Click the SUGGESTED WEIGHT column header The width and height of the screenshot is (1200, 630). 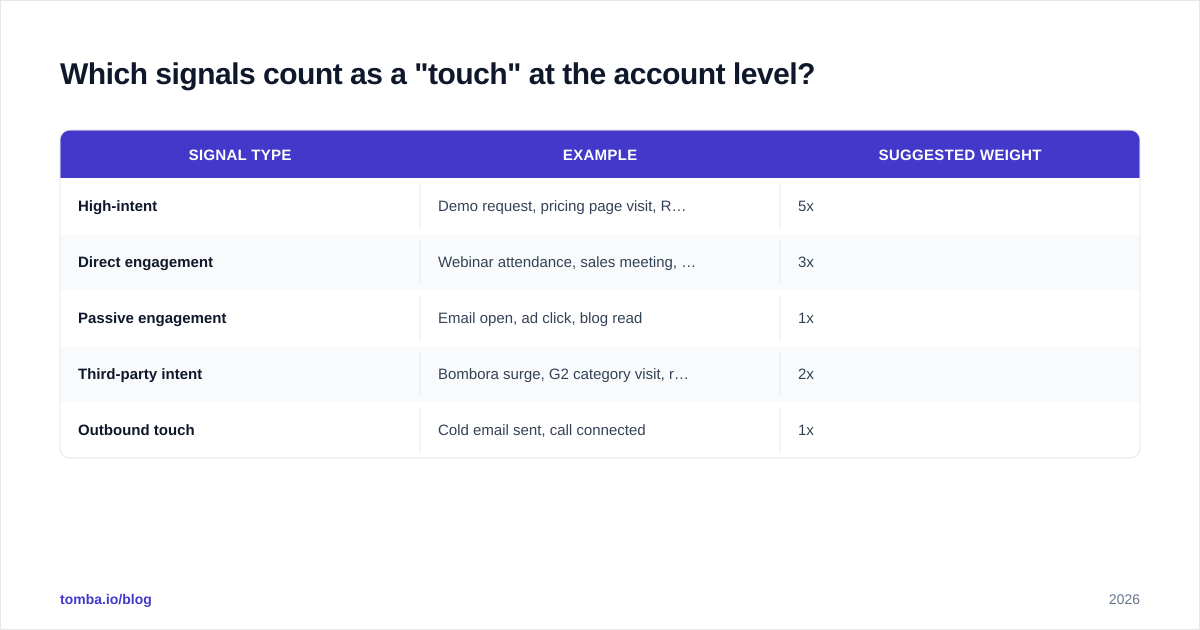960,155
